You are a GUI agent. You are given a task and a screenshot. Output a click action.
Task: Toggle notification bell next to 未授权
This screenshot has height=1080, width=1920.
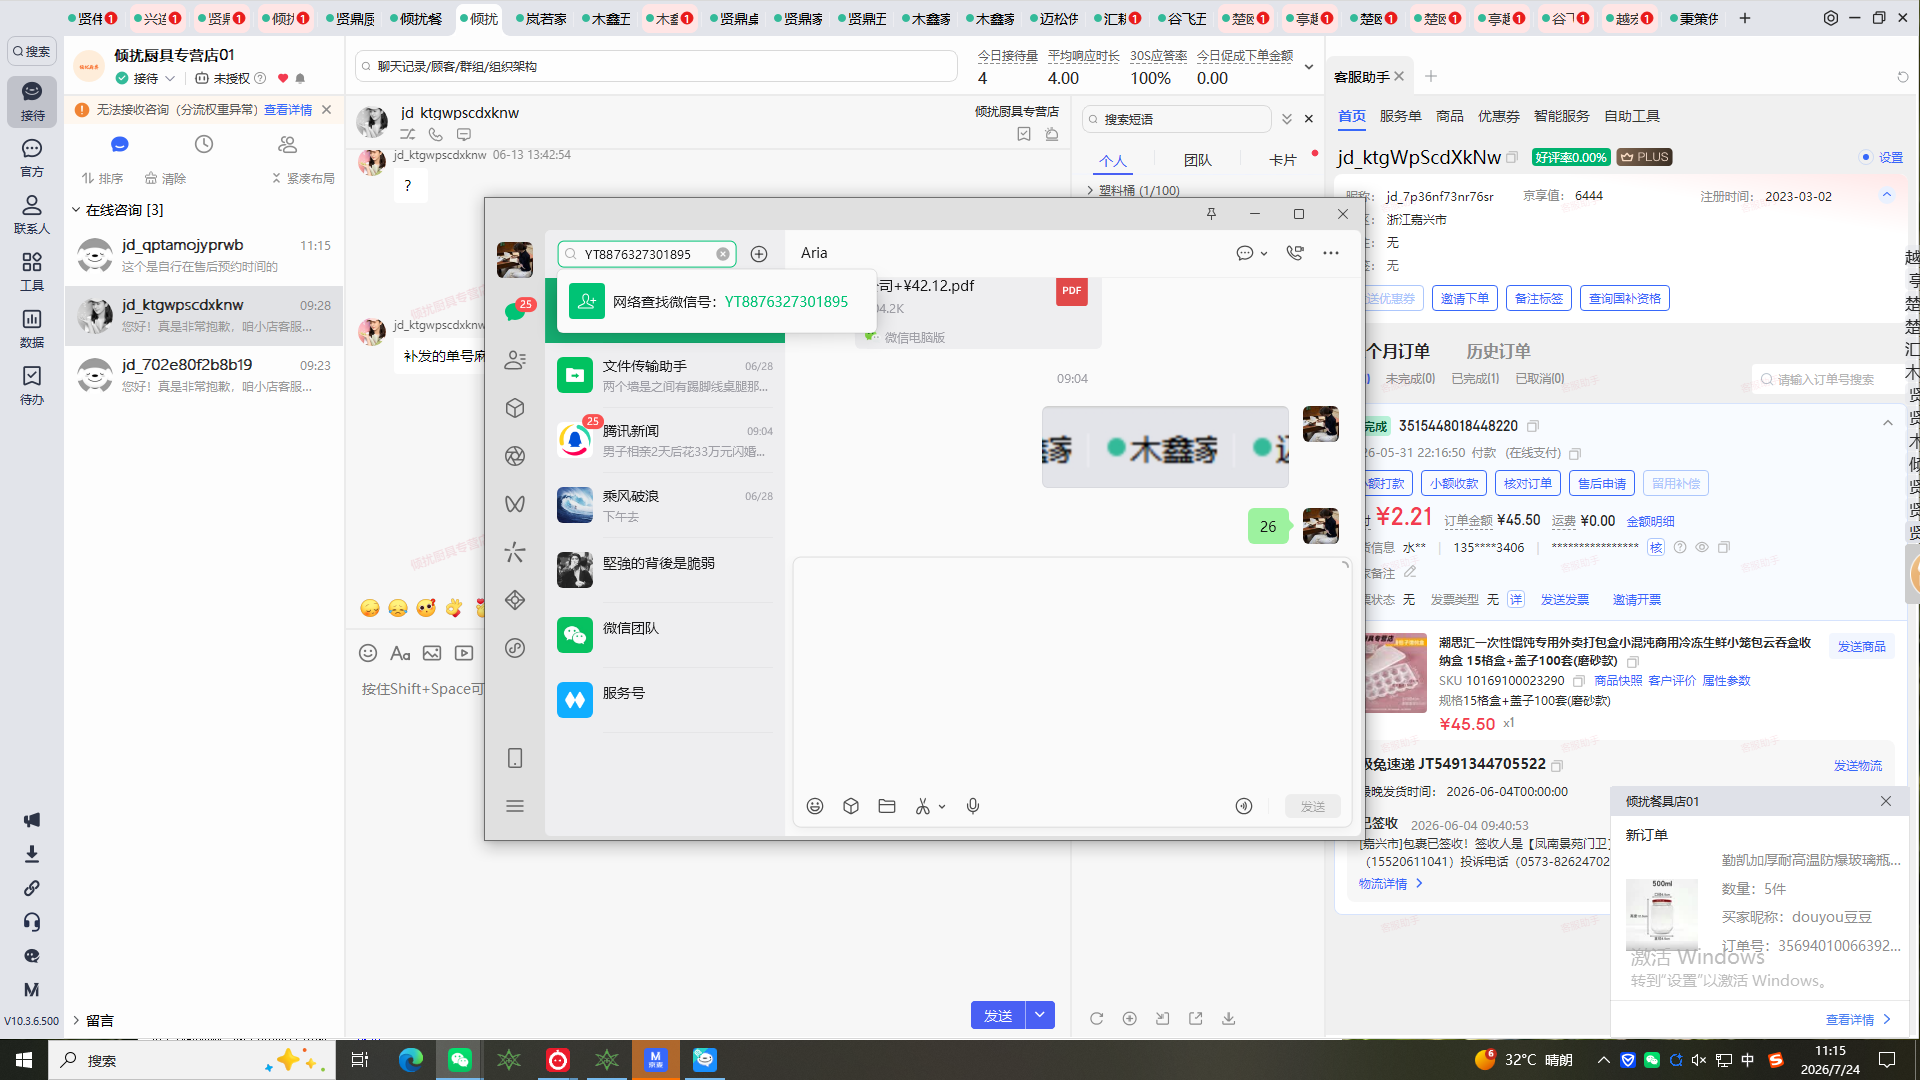tap(300, 78)
